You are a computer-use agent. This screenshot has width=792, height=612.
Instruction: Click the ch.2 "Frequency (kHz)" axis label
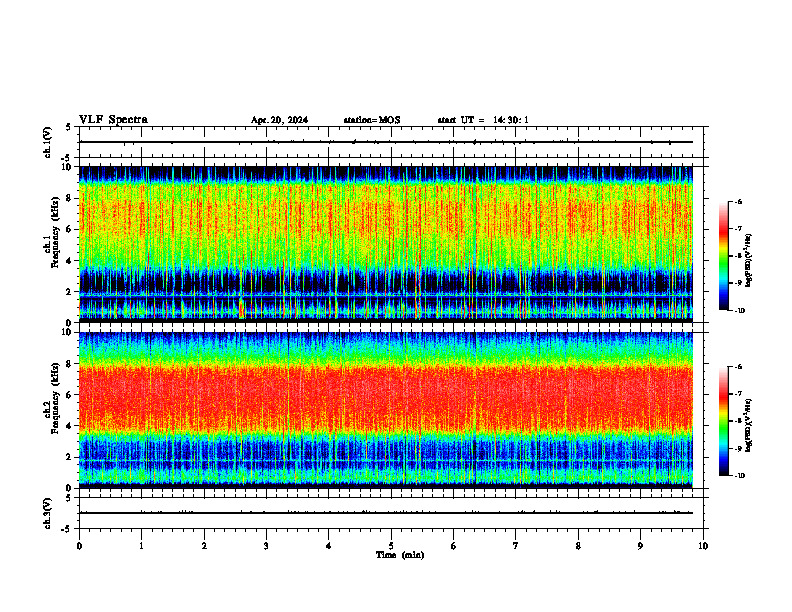tap(55, 397)
